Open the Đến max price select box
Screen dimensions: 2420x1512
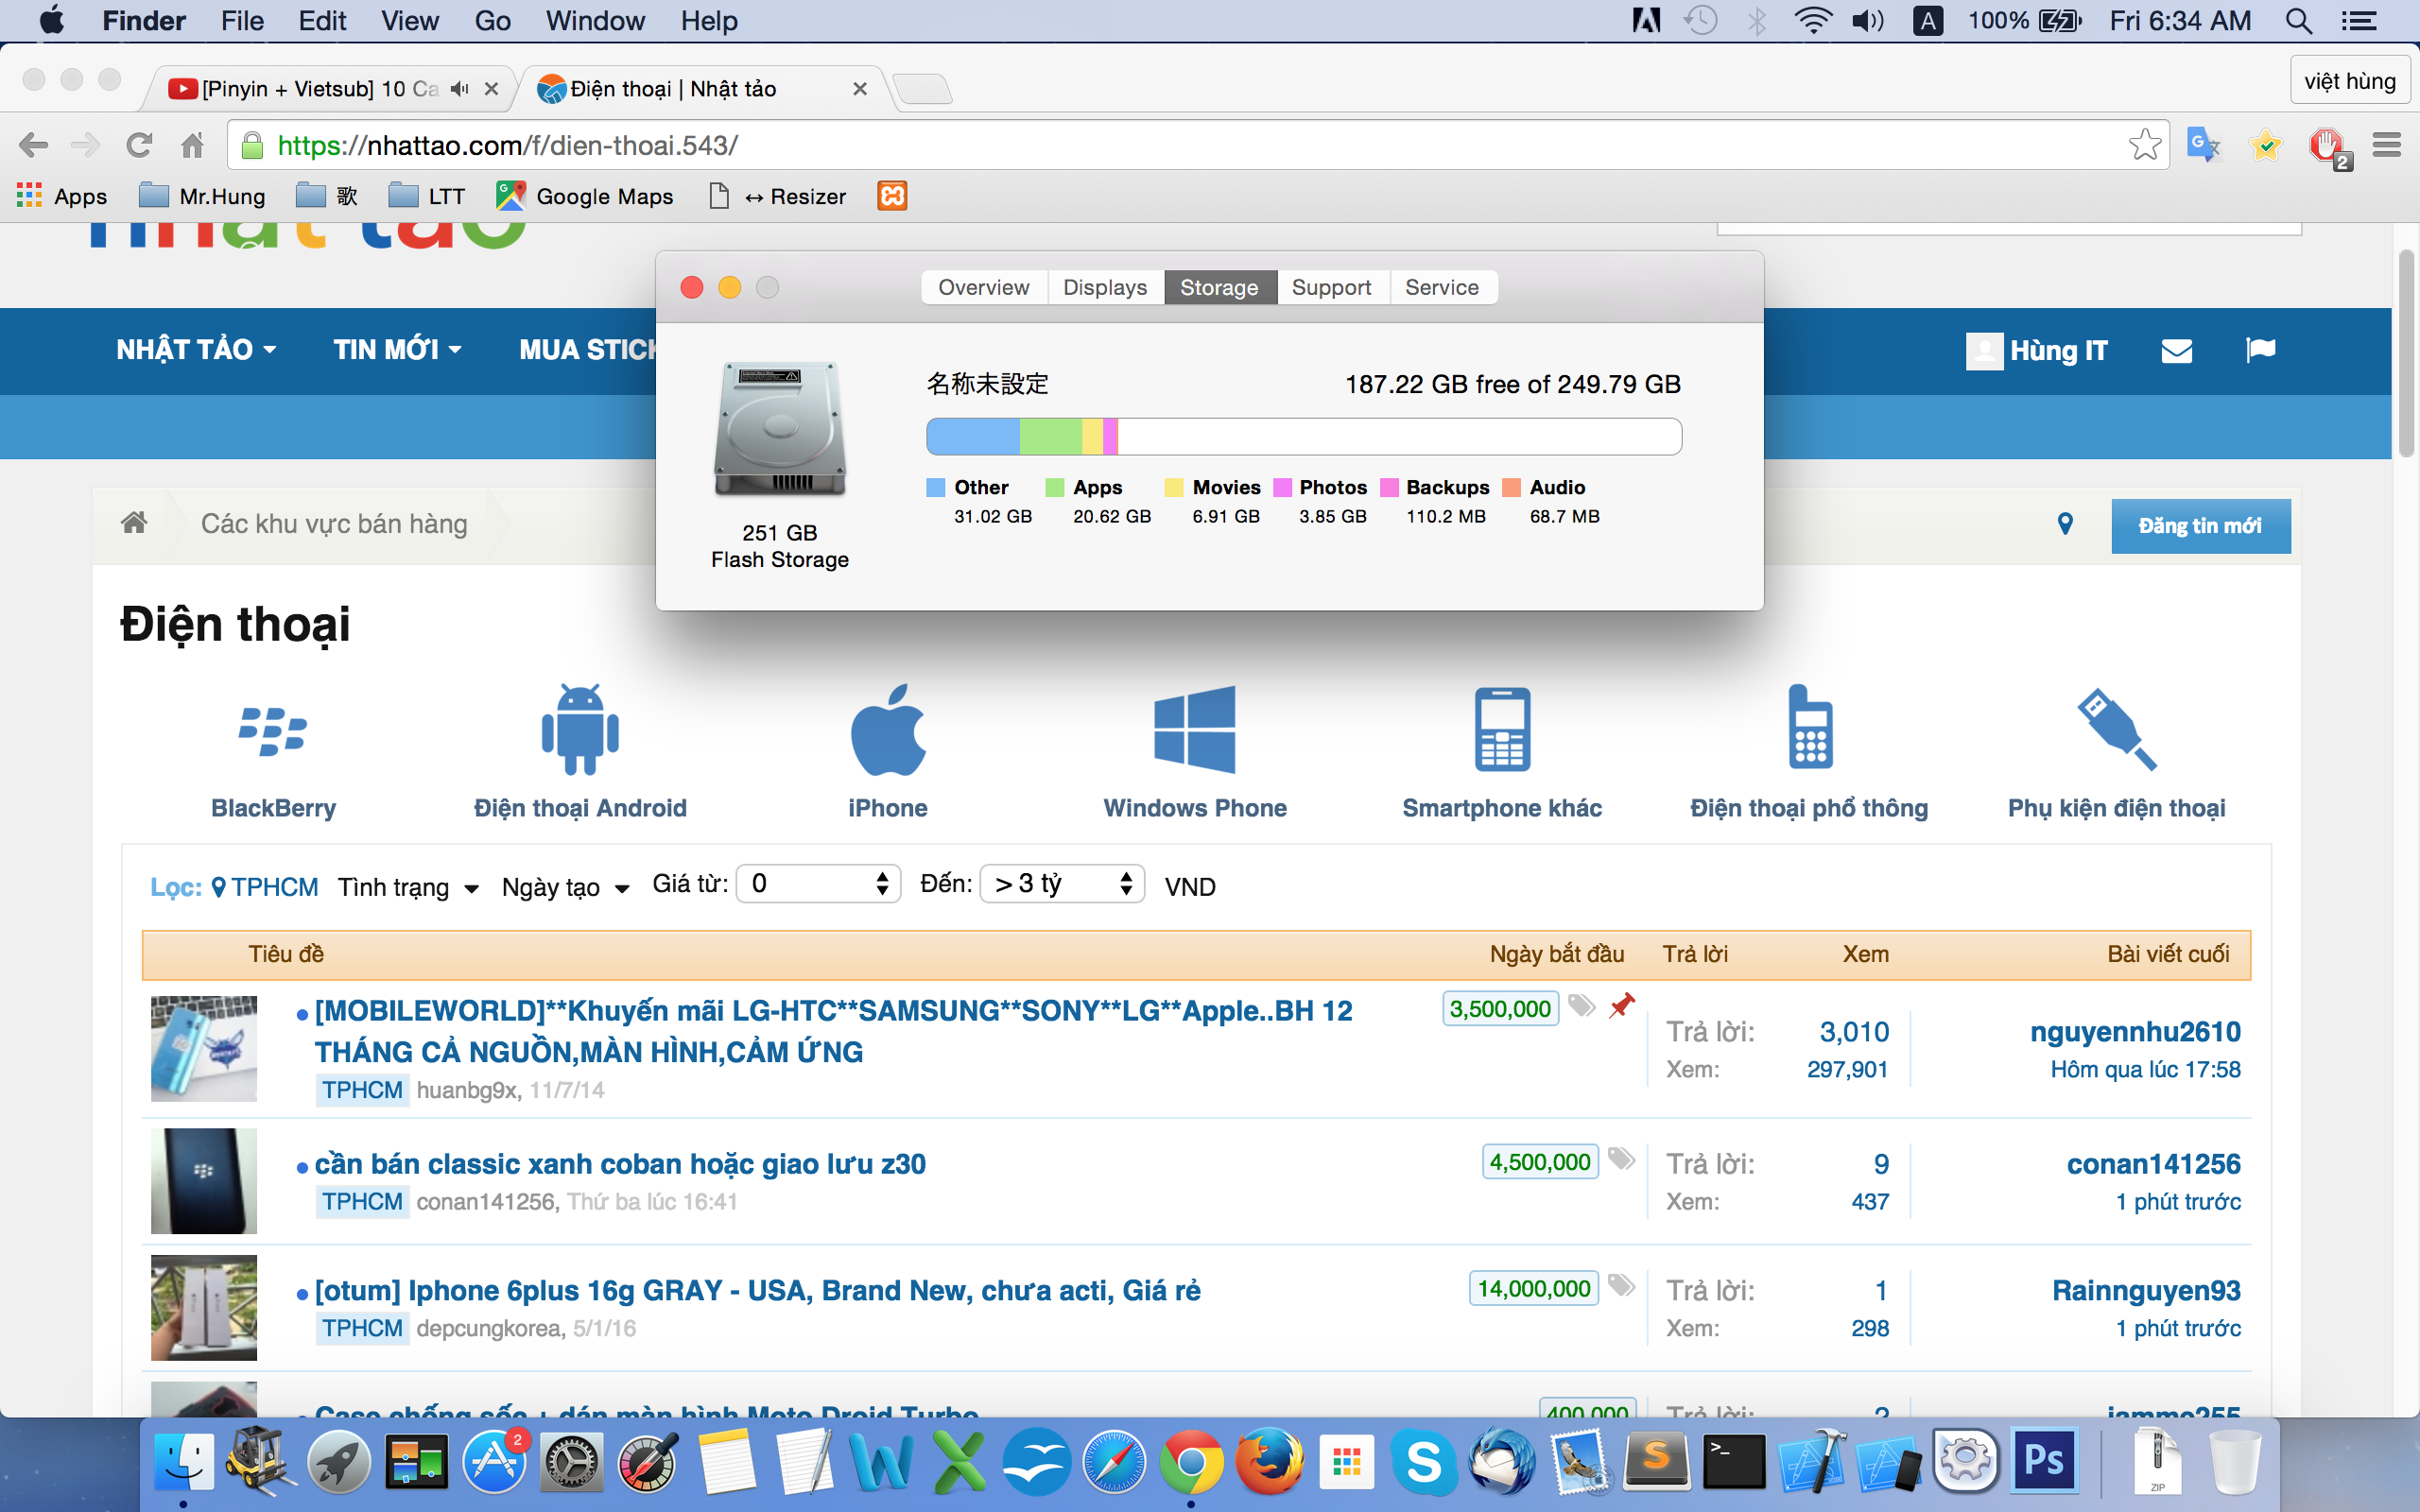(1062, 884)
